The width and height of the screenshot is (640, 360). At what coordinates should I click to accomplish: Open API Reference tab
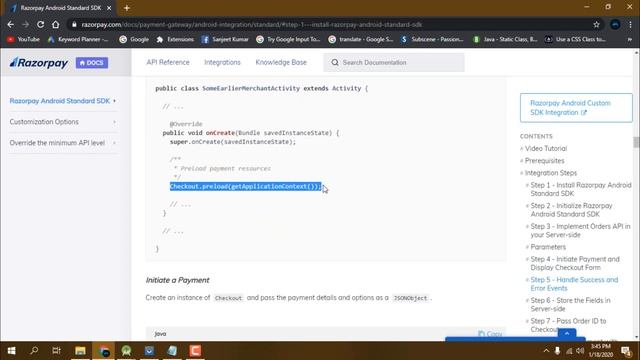(x=168, y=62)
